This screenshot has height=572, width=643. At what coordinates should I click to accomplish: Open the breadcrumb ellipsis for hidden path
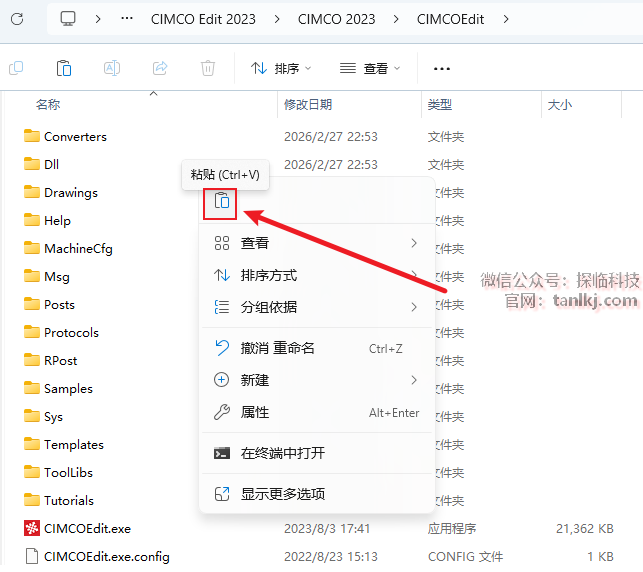point(127,18)
